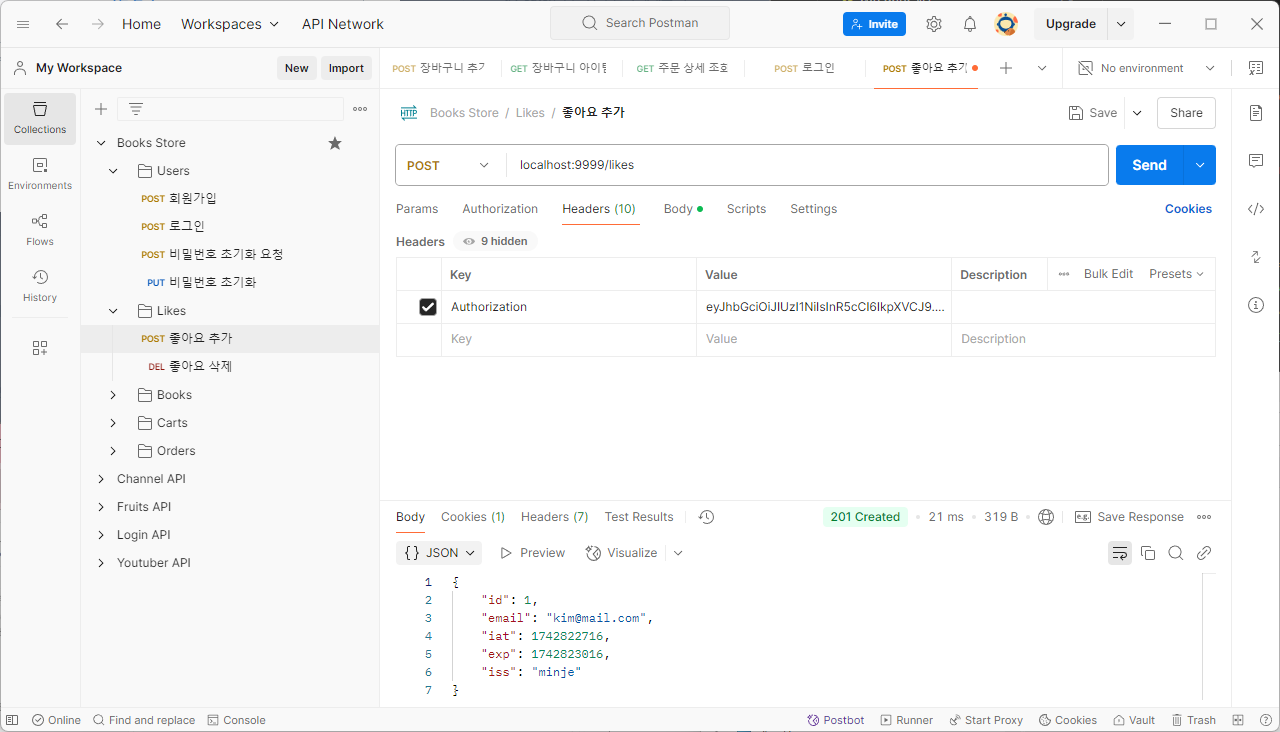Open the Code snippet icon
Viewport: 1280px width, 732px height.
coord(1256,209)
